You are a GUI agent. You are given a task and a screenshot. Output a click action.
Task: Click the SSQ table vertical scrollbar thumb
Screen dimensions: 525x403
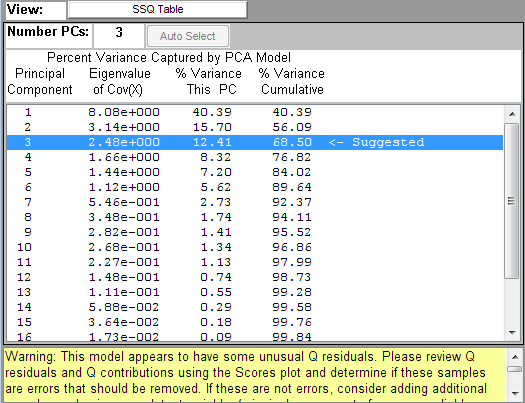coord(512,200)
